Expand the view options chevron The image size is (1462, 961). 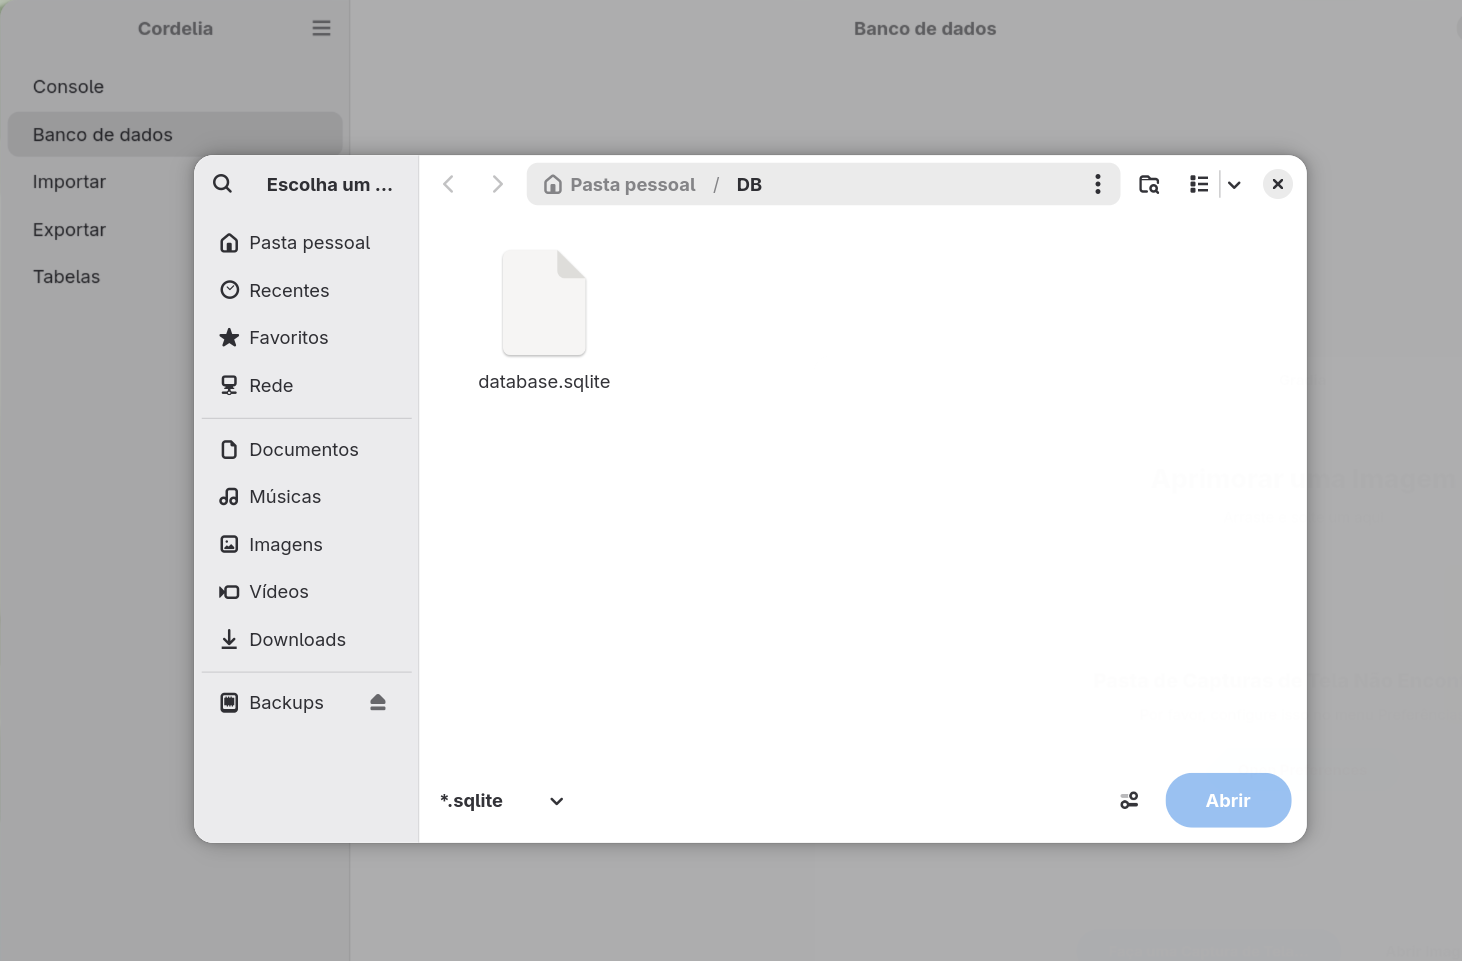(x=1234, y=184)
